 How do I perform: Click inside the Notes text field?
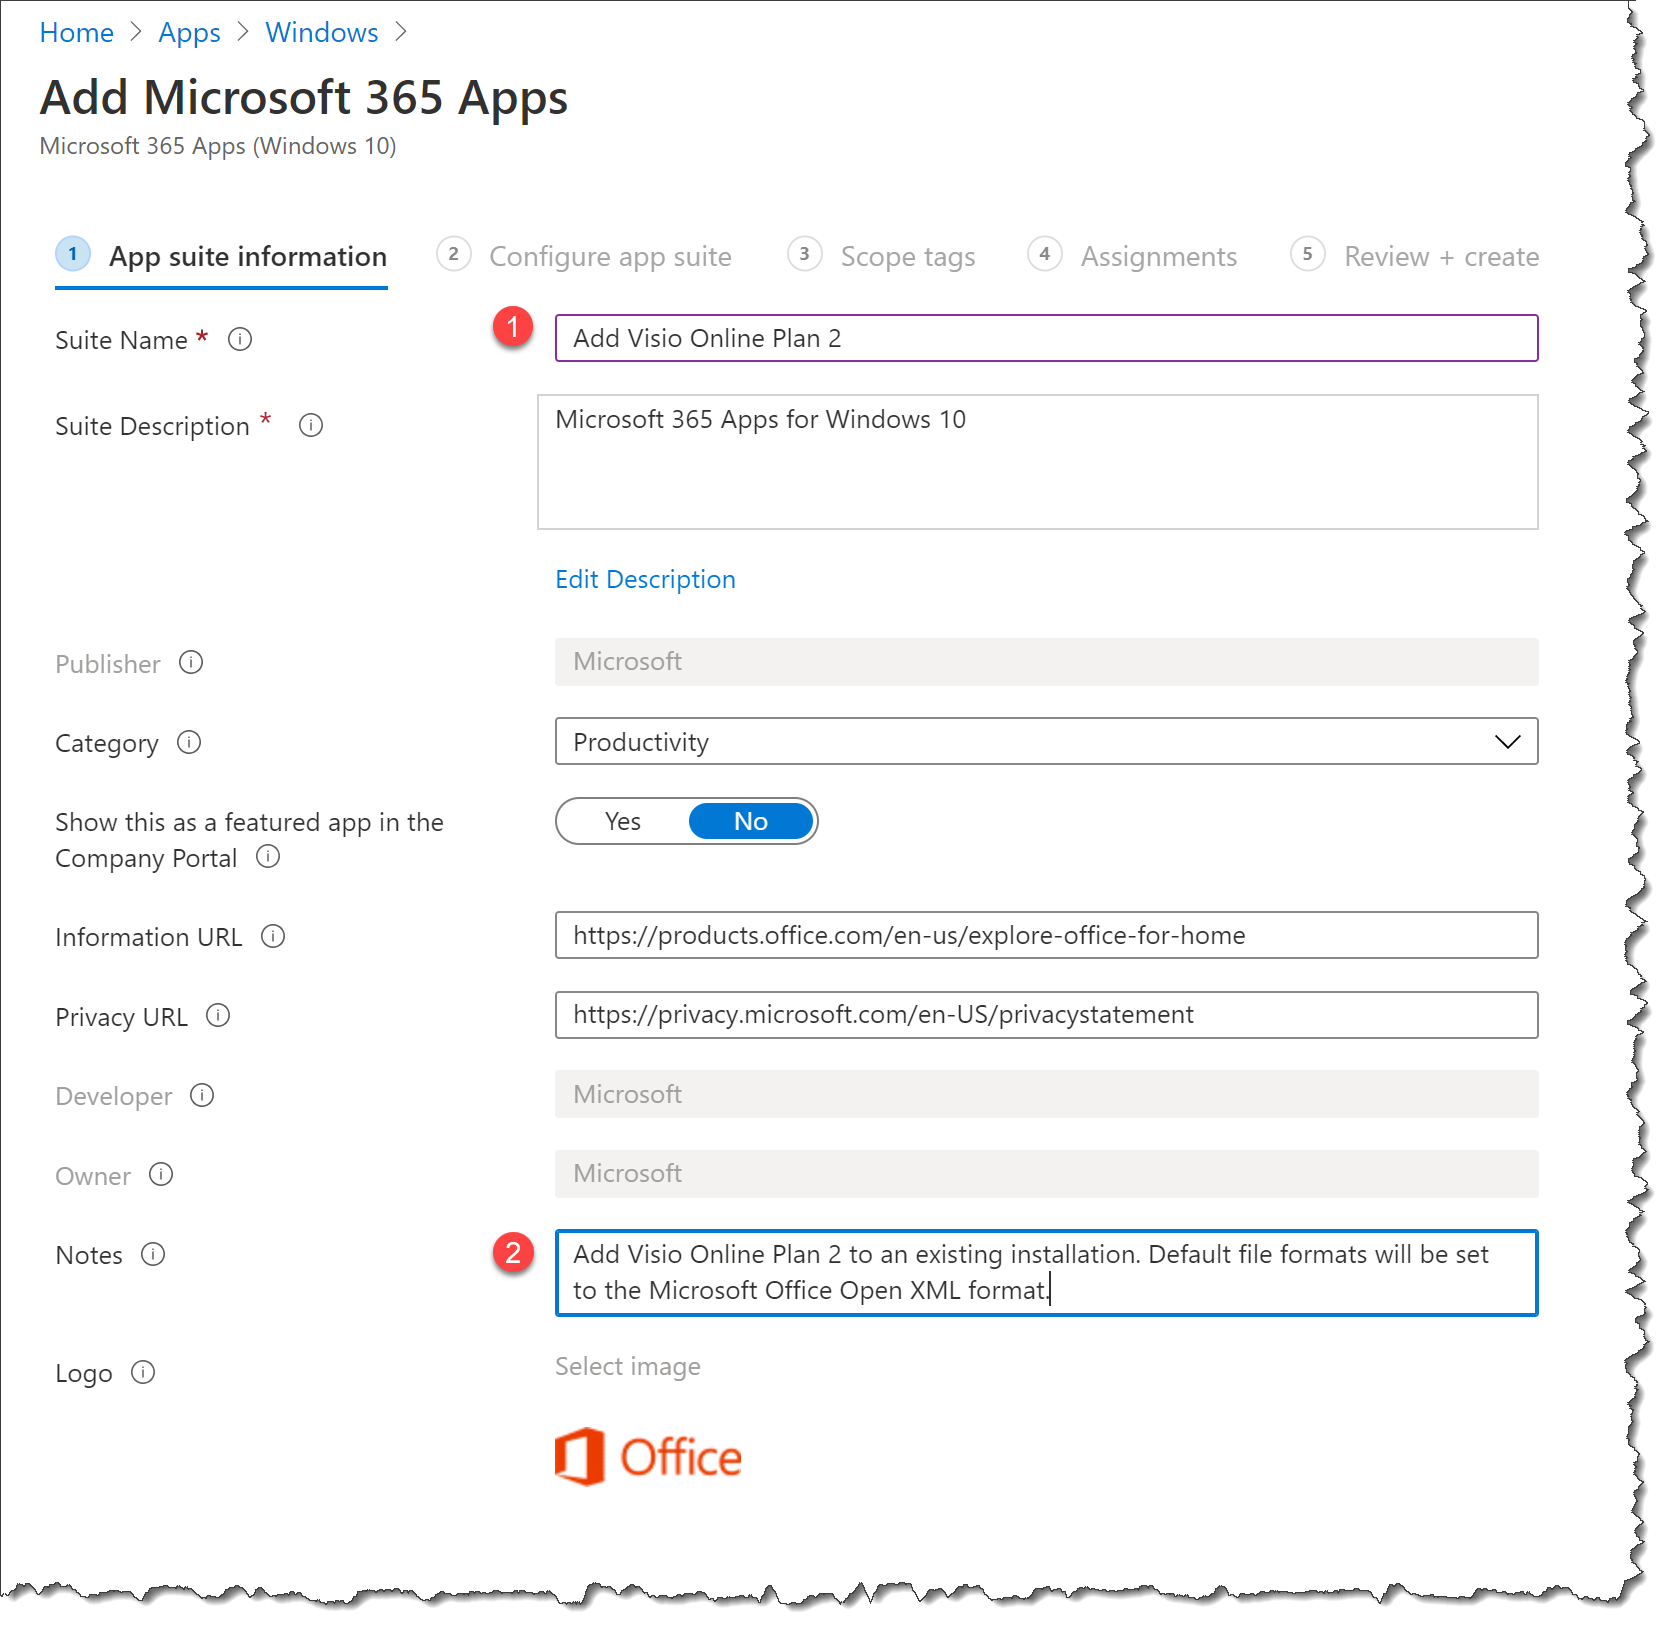tap(1045, 1272)
